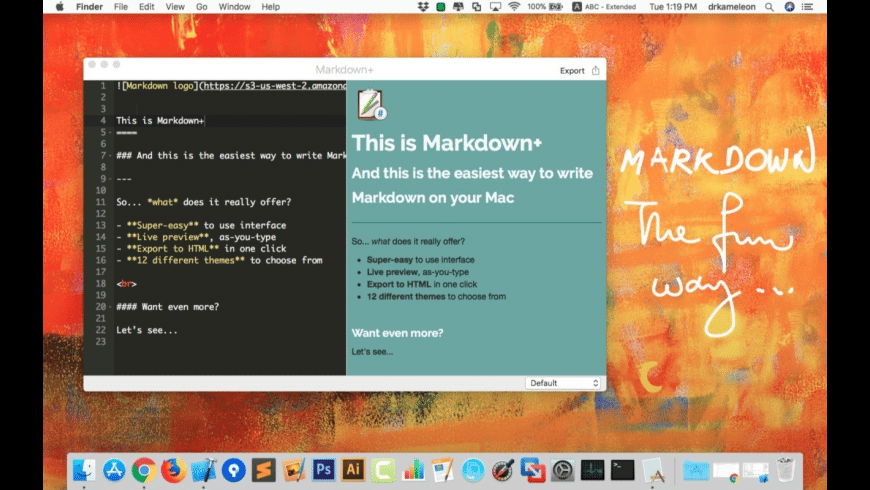Click the Export button label
The width and height of the screenshot is (870, 490).
[x=572, y=70]
